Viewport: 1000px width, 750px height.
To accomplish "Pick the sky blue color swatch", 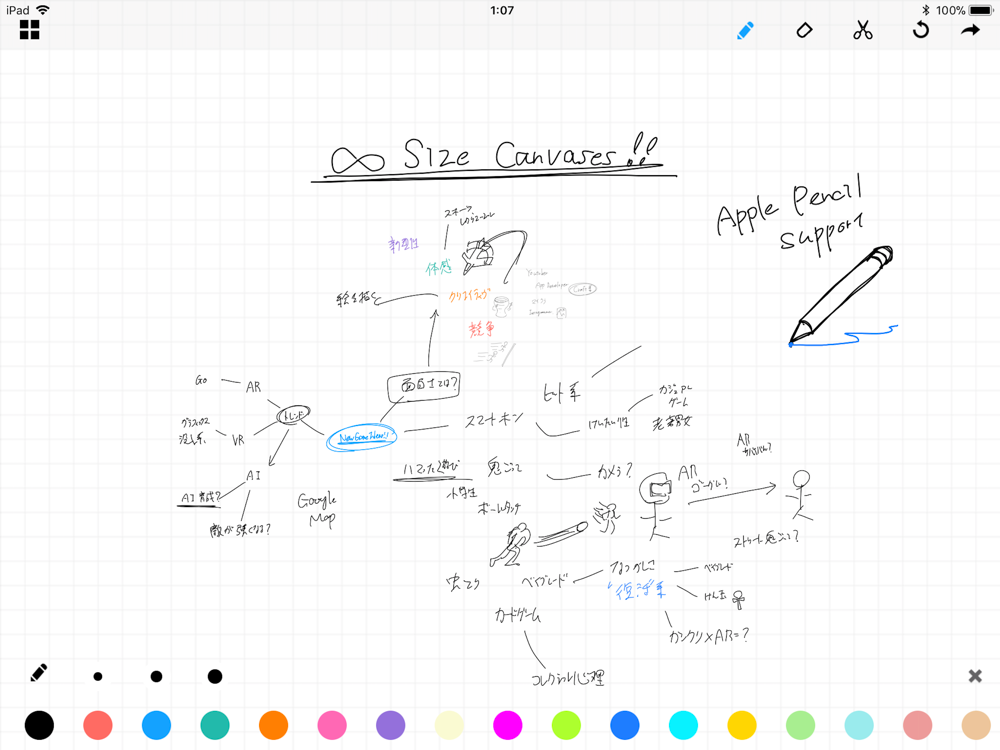I will pyautogui.click(x=156, y=725).
